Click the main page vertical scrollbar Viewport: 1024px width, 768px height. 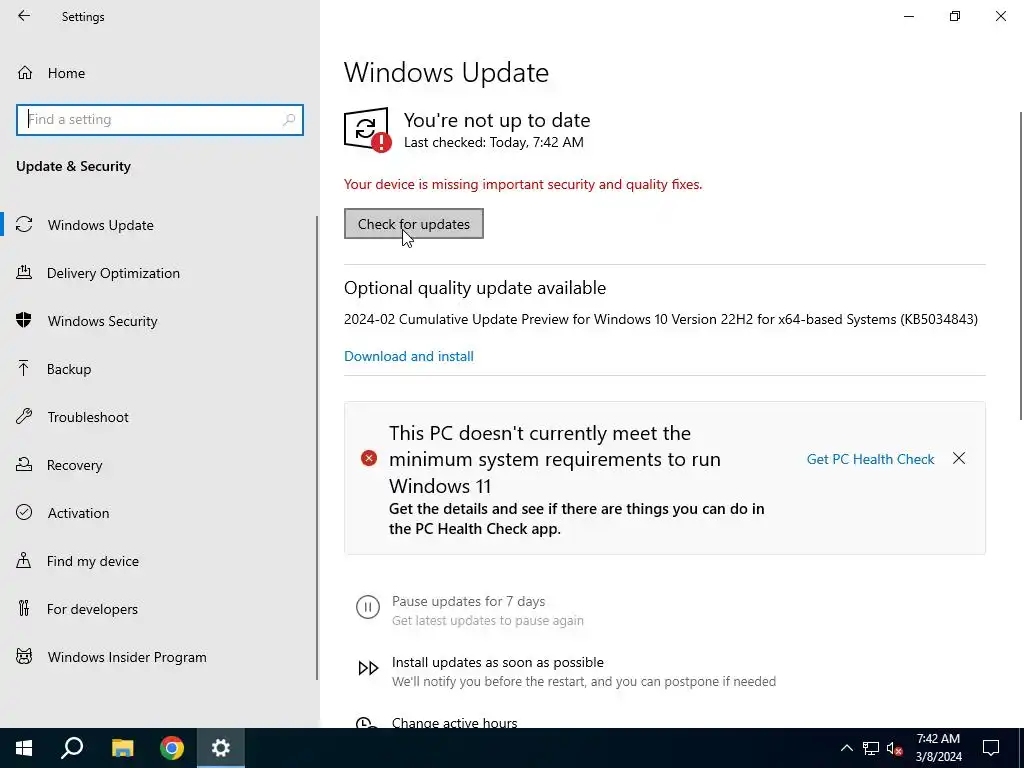[x=1021, y=266]
